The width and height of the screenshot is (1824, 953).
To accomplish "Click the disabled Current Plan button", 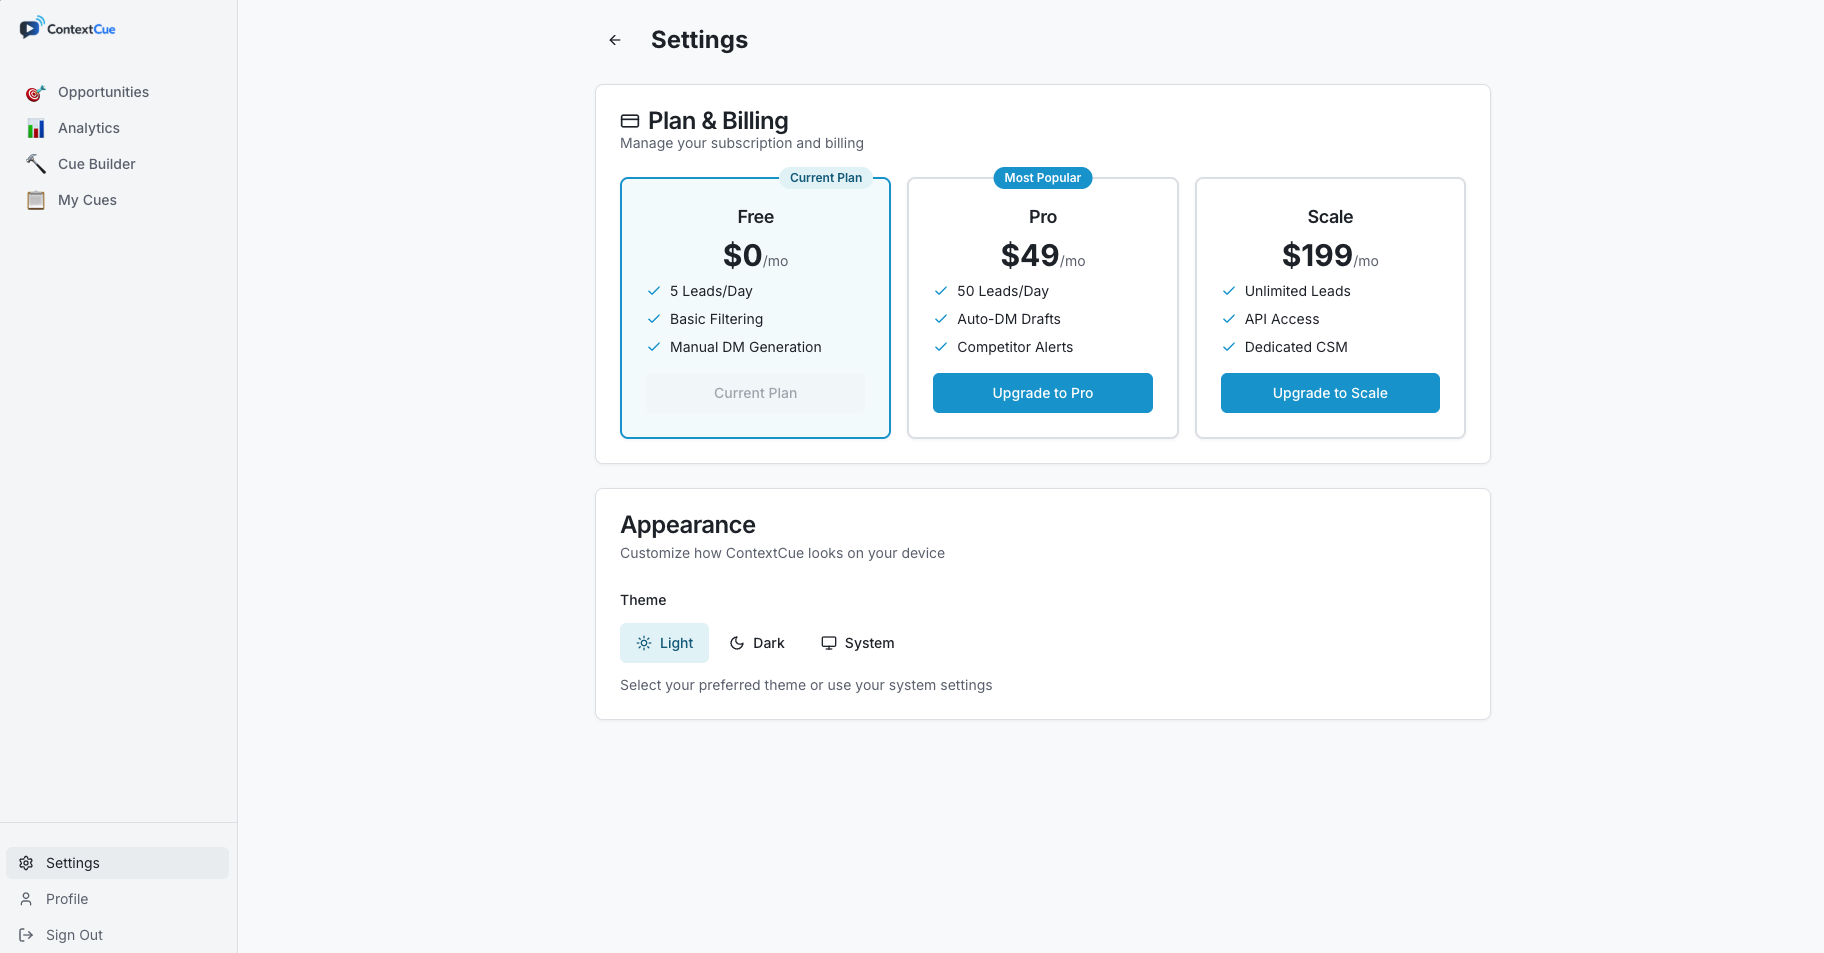I will (x=755, y=393).
